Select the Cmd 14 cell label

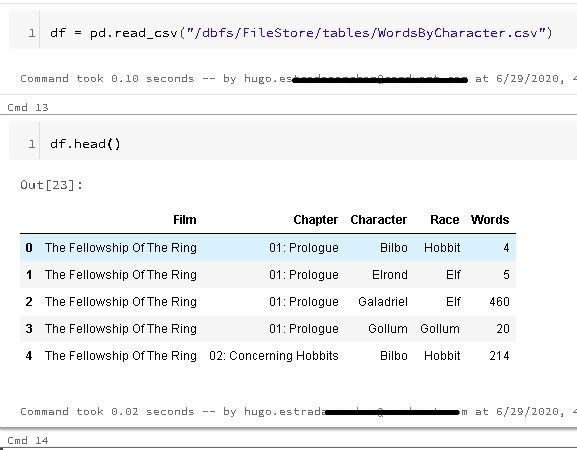click(x=28, y=440)
